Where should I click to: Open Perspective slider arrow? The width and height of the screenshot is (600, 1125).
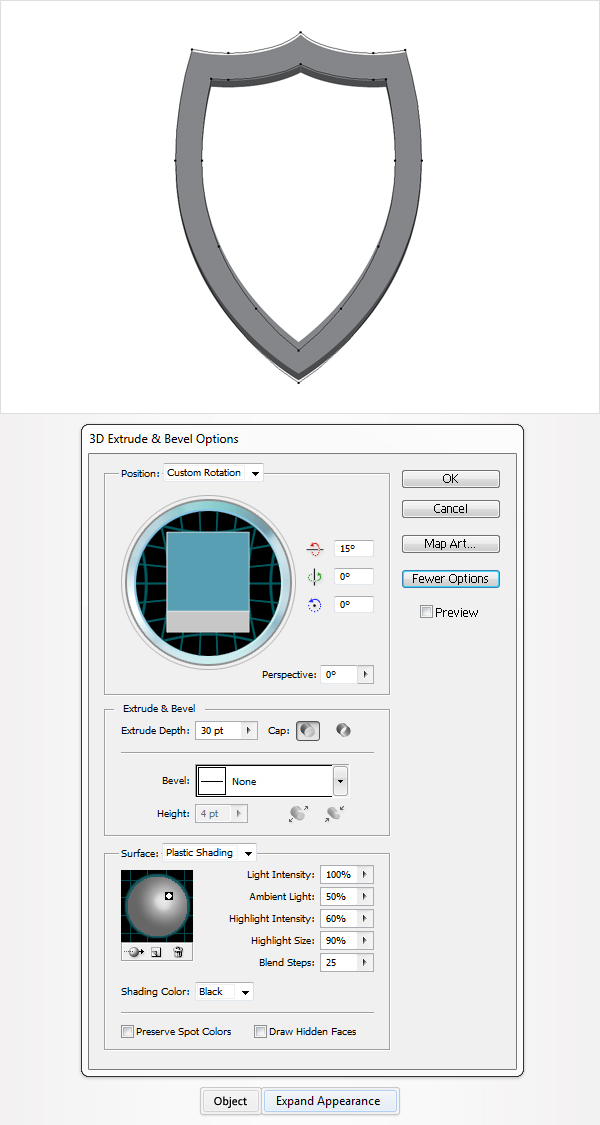366,675
